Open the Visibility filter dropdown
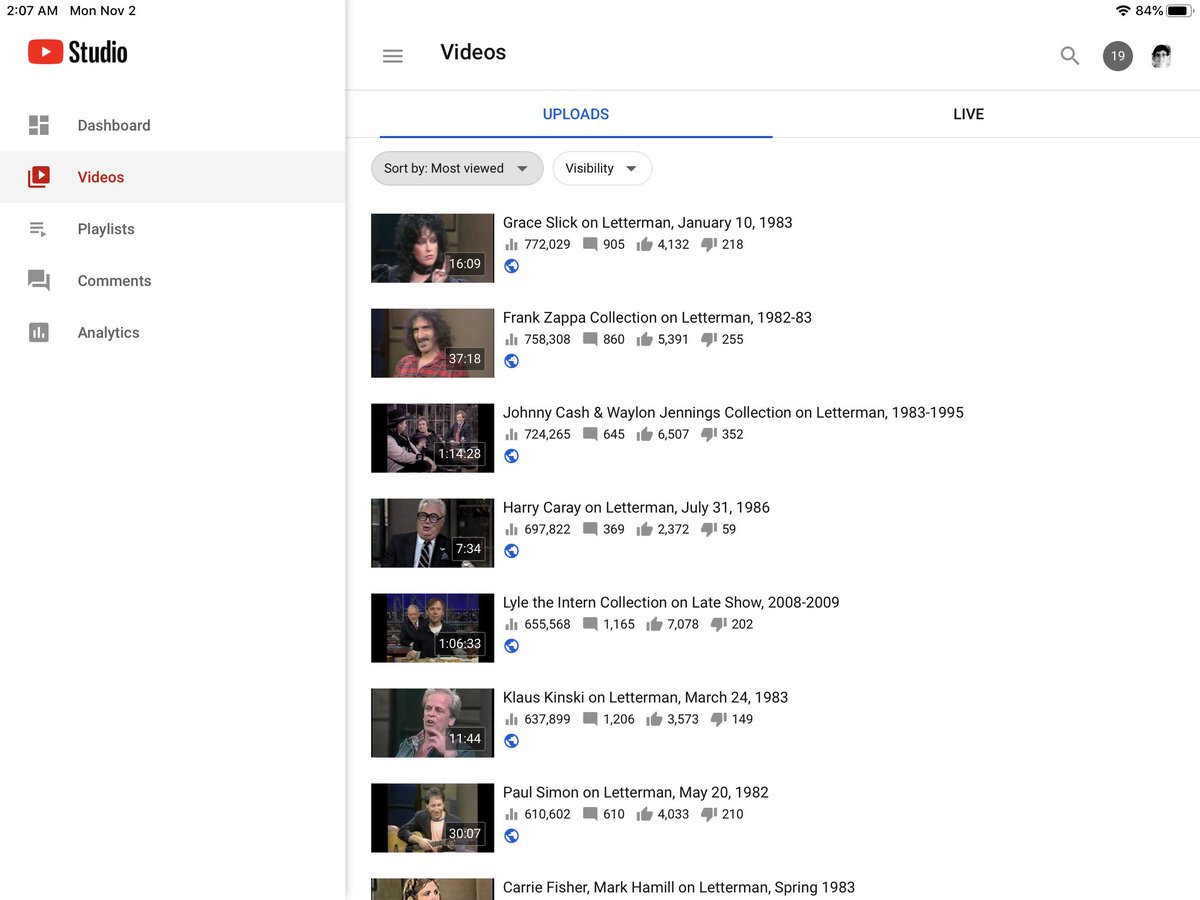The height and width of the screenshot is (900, 1200). [x=602, y=168]
